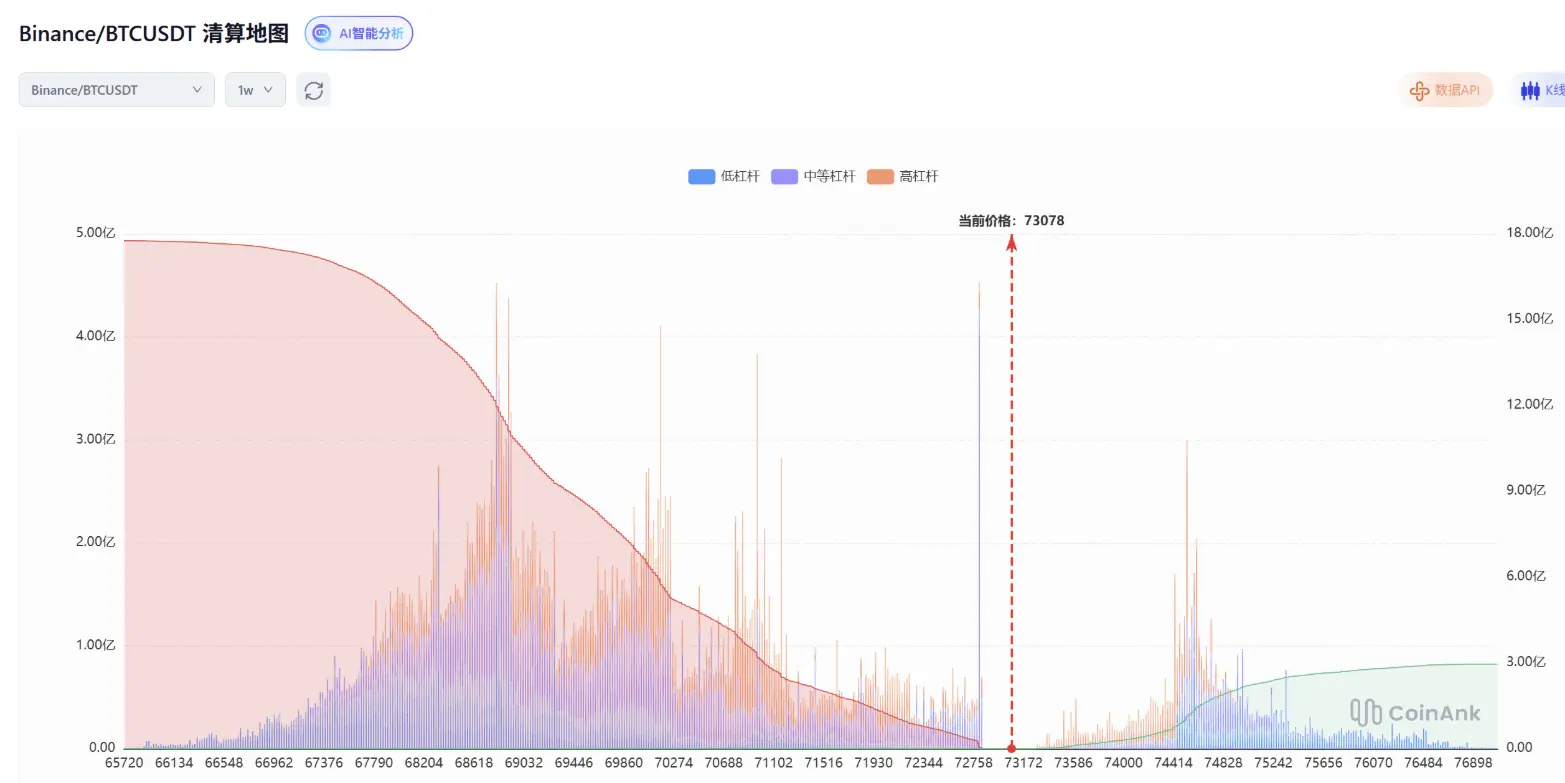
Task: Click the 68204 price tick label
Action: pyautogui.click(x=425, y=763)
